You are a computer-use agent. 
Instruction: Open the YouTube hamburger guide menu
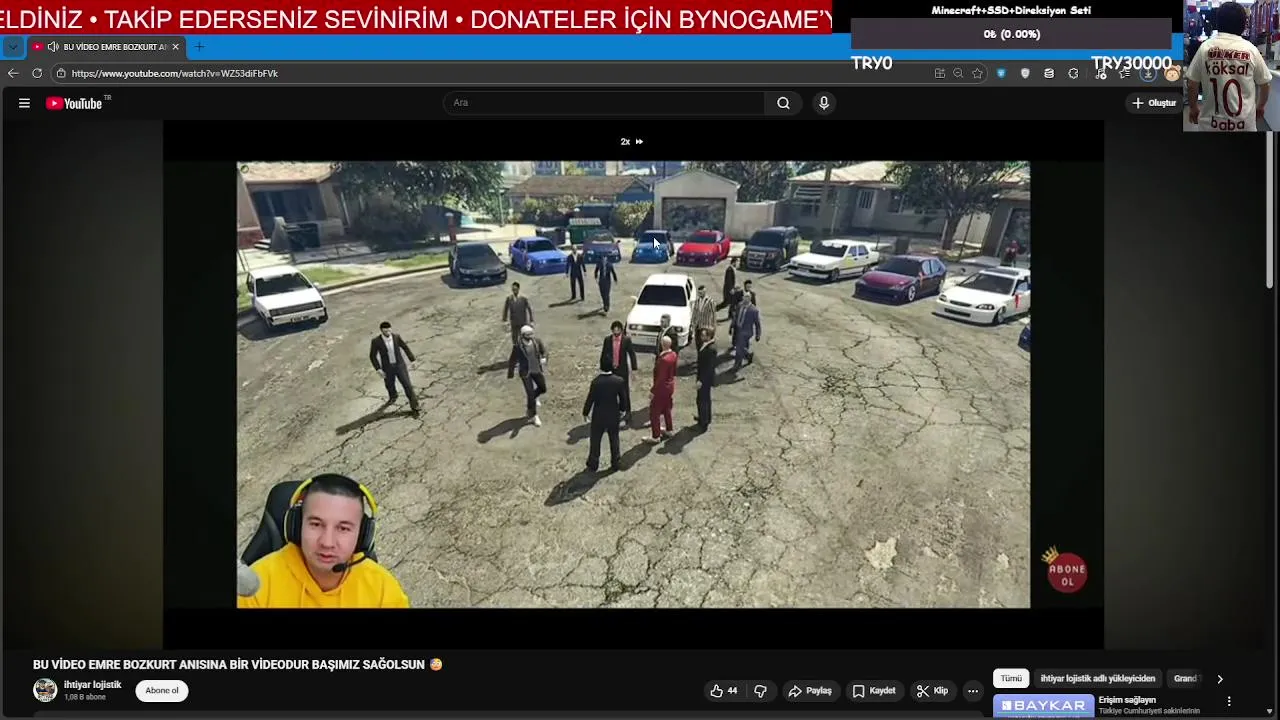click(24, 103)
